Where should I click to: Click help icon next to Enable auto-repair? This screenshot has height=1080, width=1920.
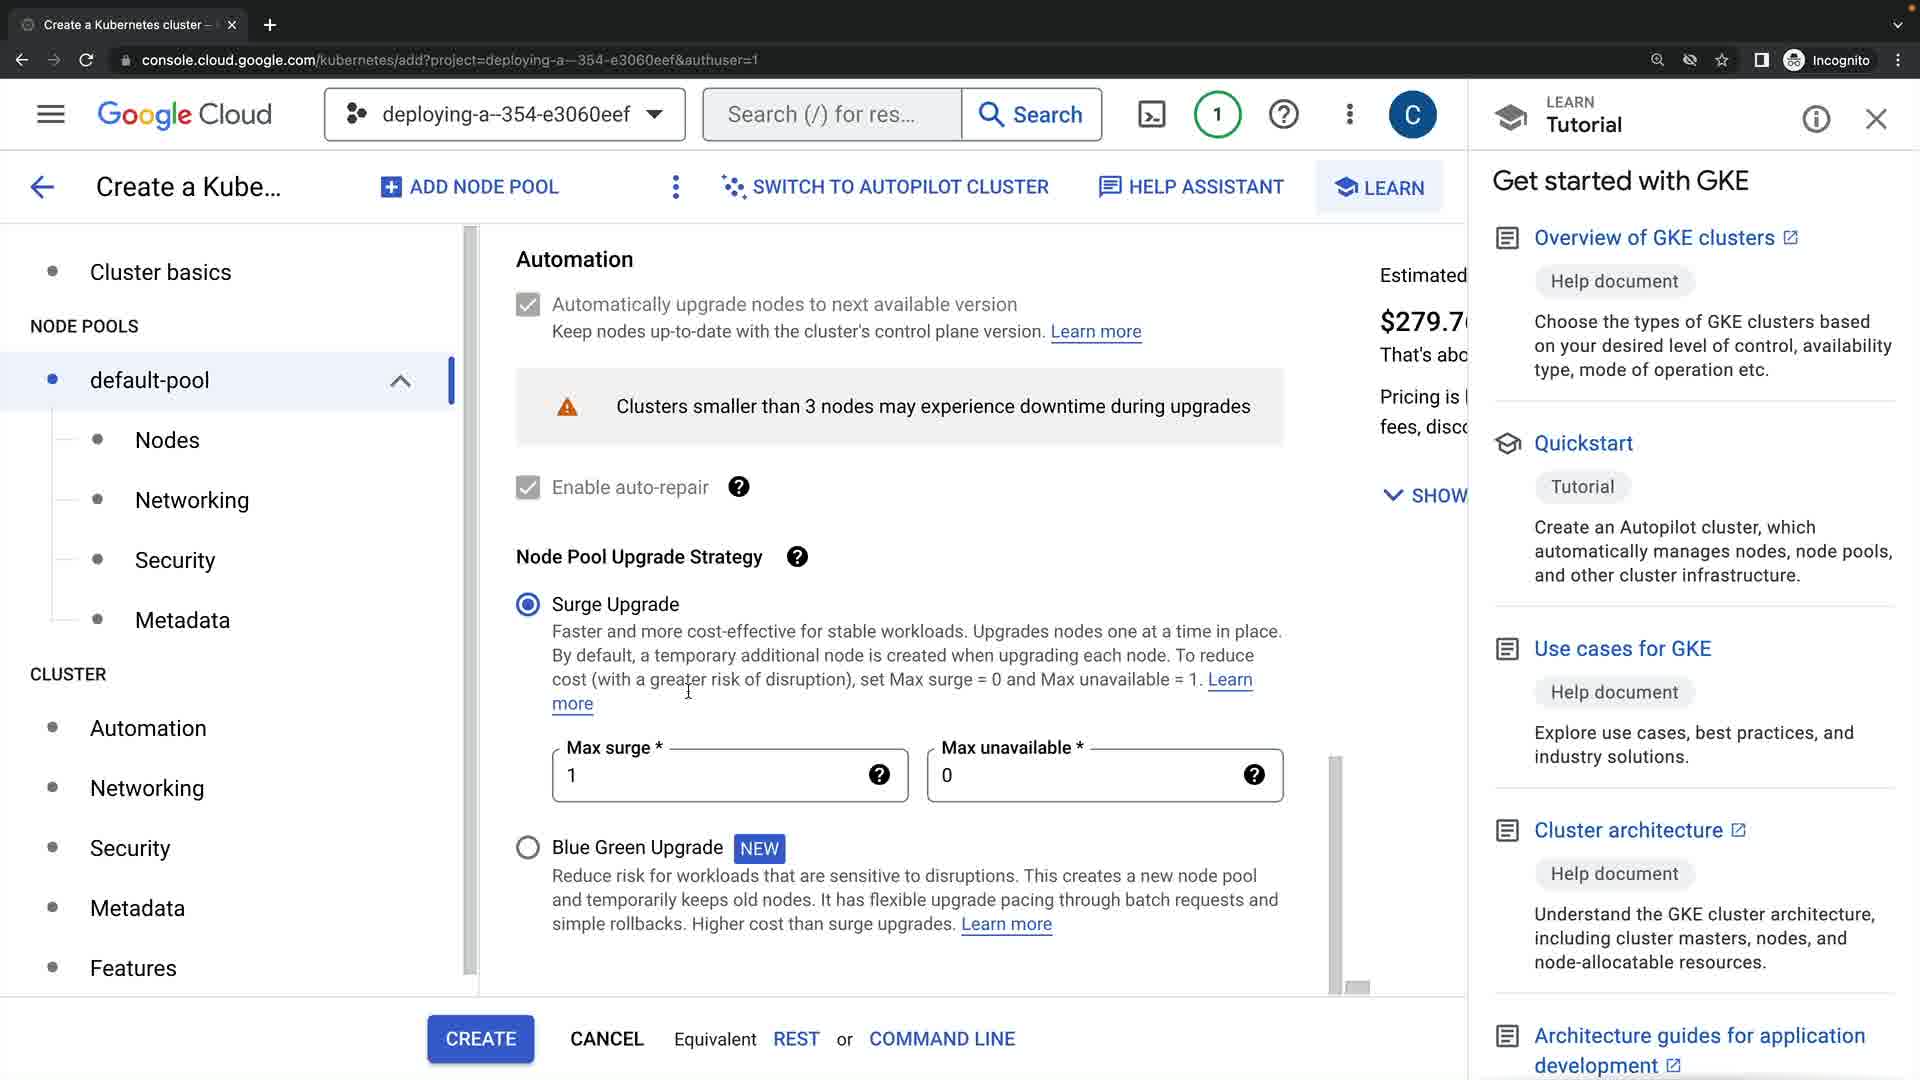[738, 487]
